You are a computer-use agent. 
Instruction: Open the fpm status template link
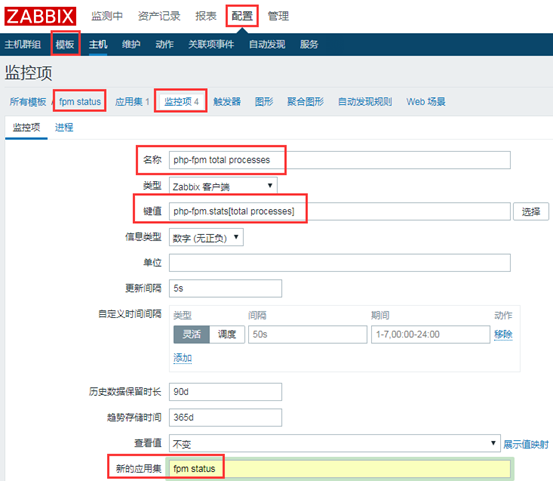80,102
